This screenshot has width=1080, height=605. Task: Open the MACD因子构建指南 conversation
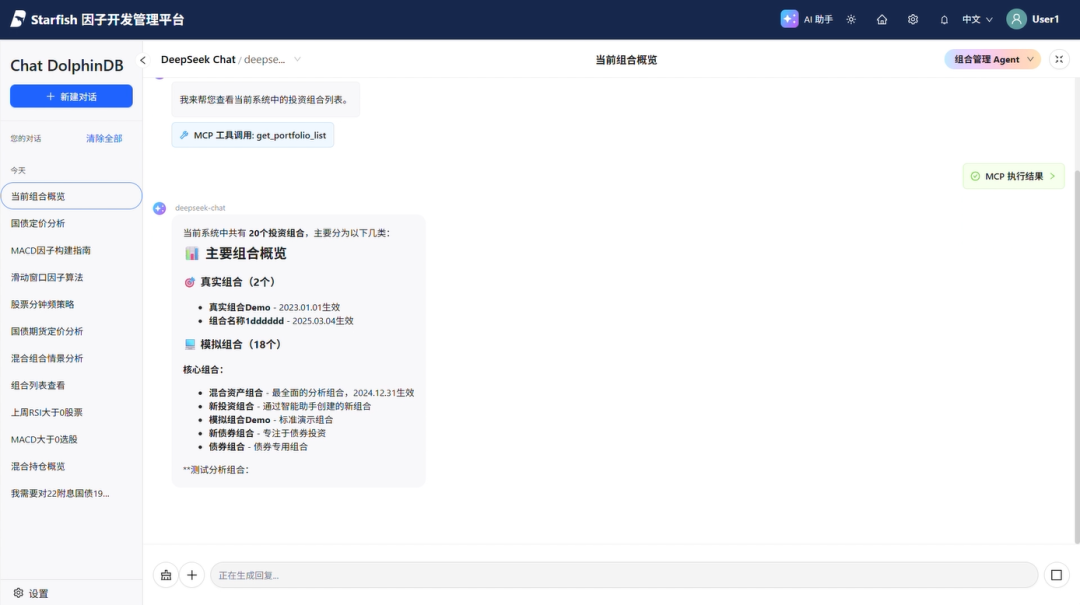pyautogui.click(x=71, y=250)
